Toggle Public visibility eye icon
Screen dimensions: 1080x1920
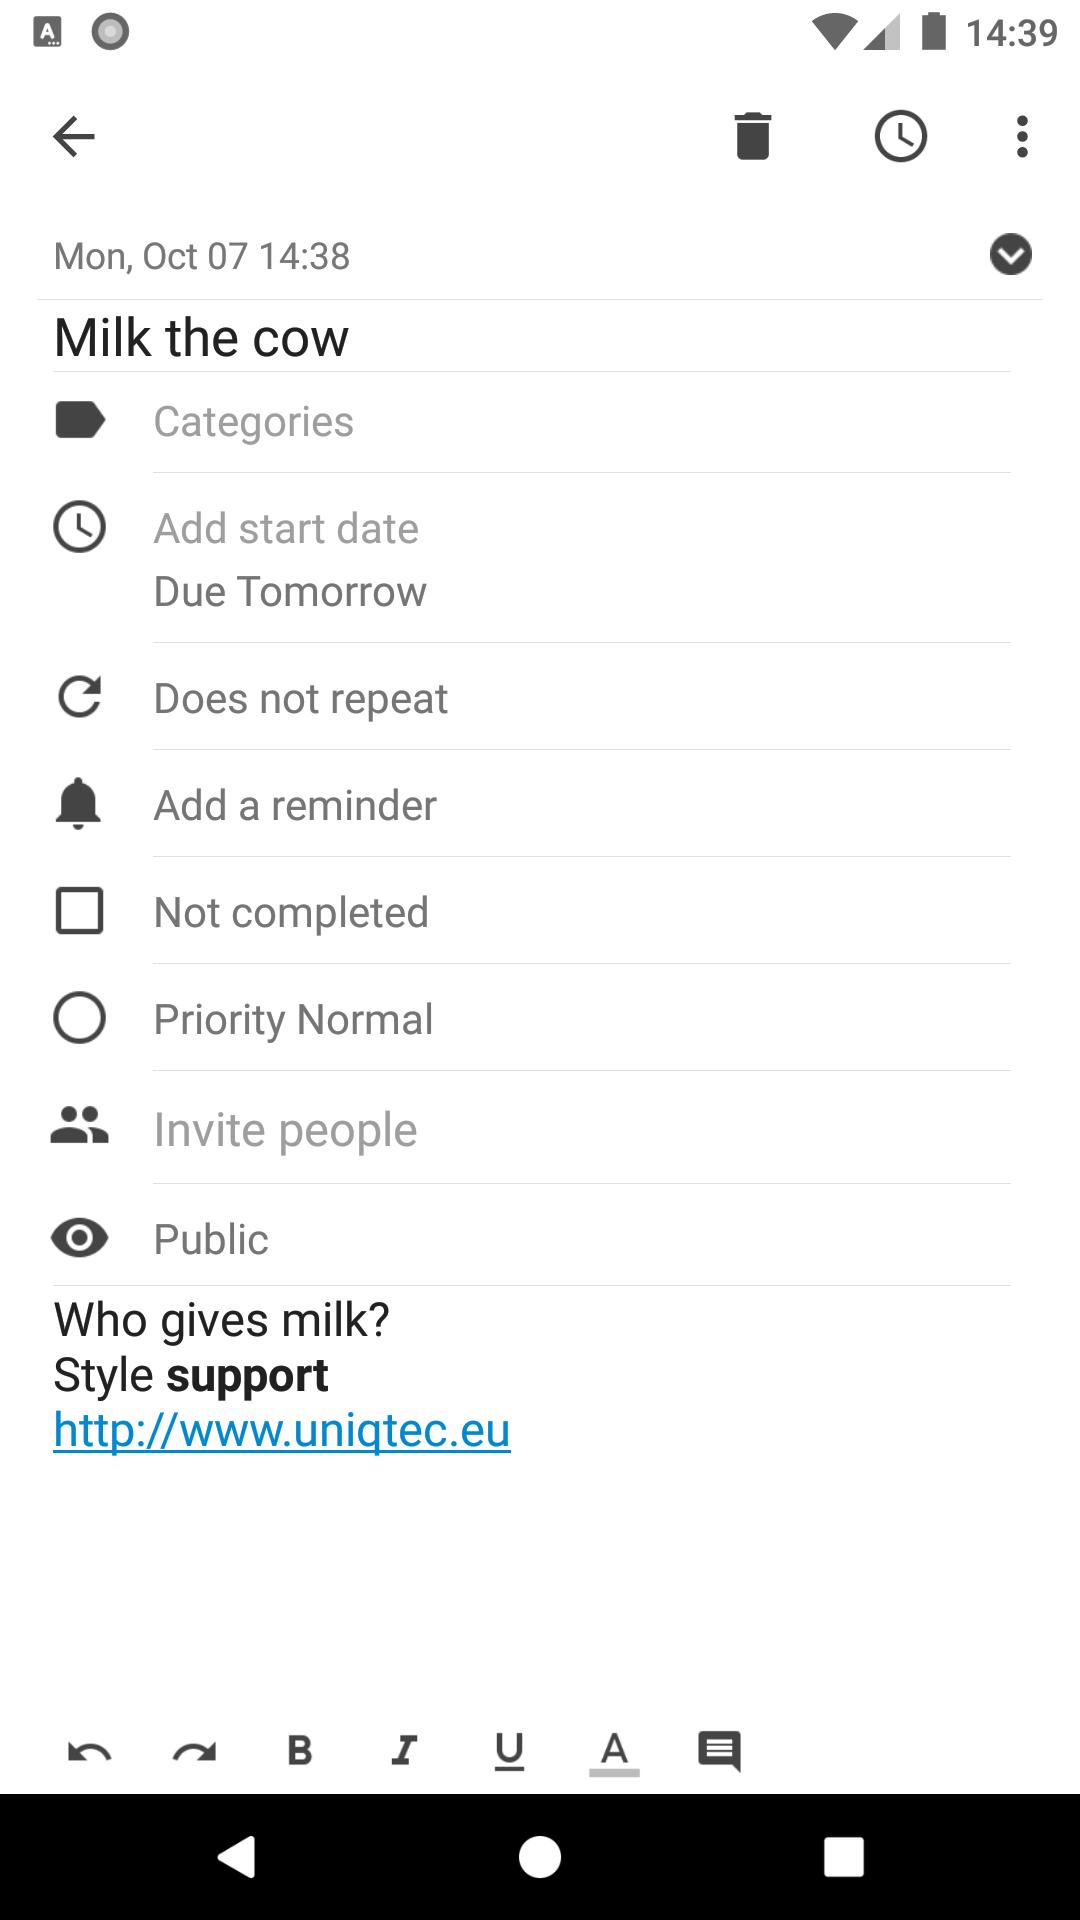(79, 1238)
